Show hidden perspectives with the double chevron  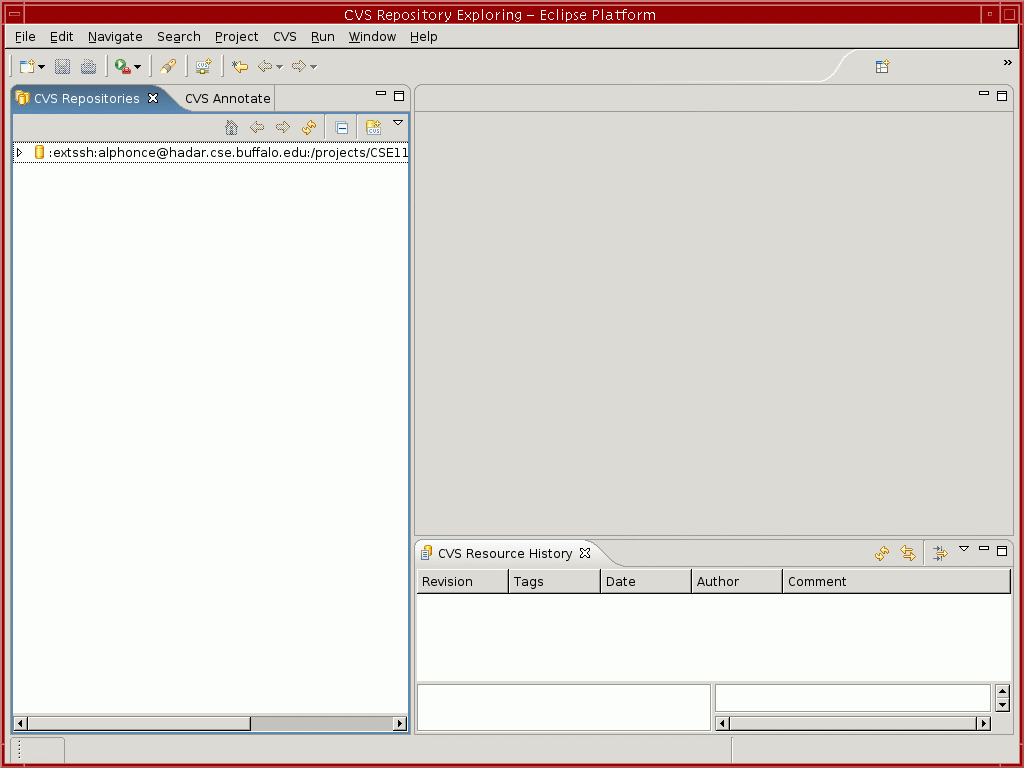(1007, 63)
